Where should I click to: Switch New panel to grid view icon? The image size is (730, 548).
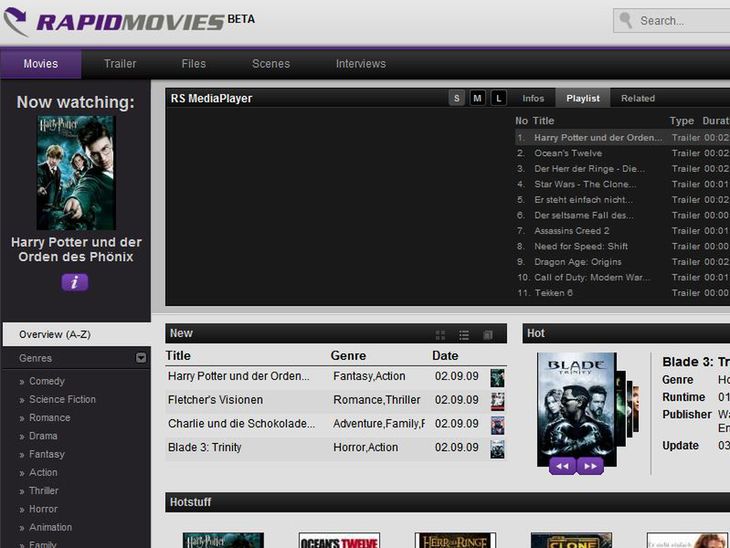(440, 335)
